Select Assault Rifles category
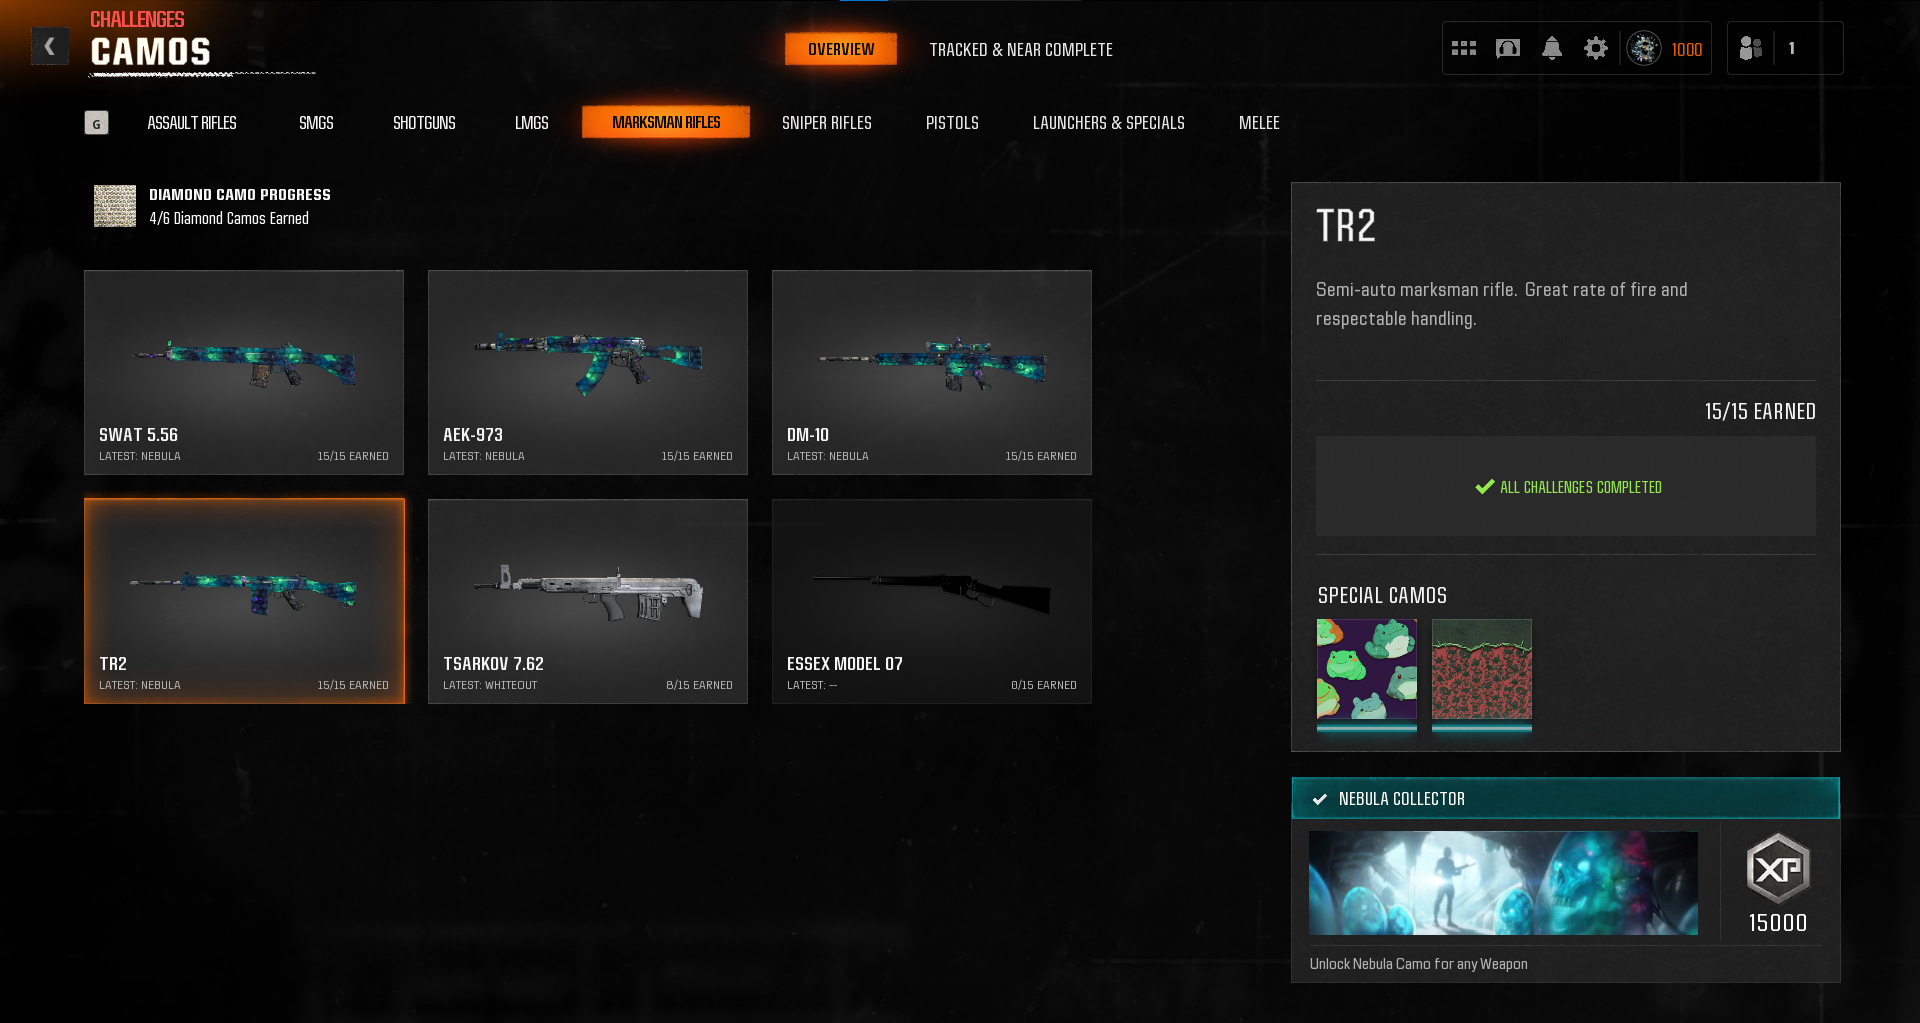 pyautogui.click(x=192, y=123)
